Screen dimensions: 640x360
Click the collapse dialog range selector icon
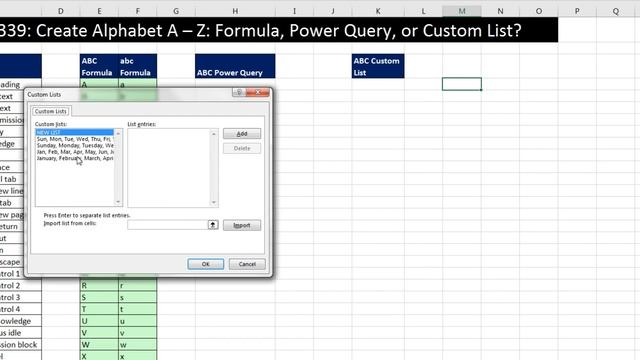[x=213, y=225]
